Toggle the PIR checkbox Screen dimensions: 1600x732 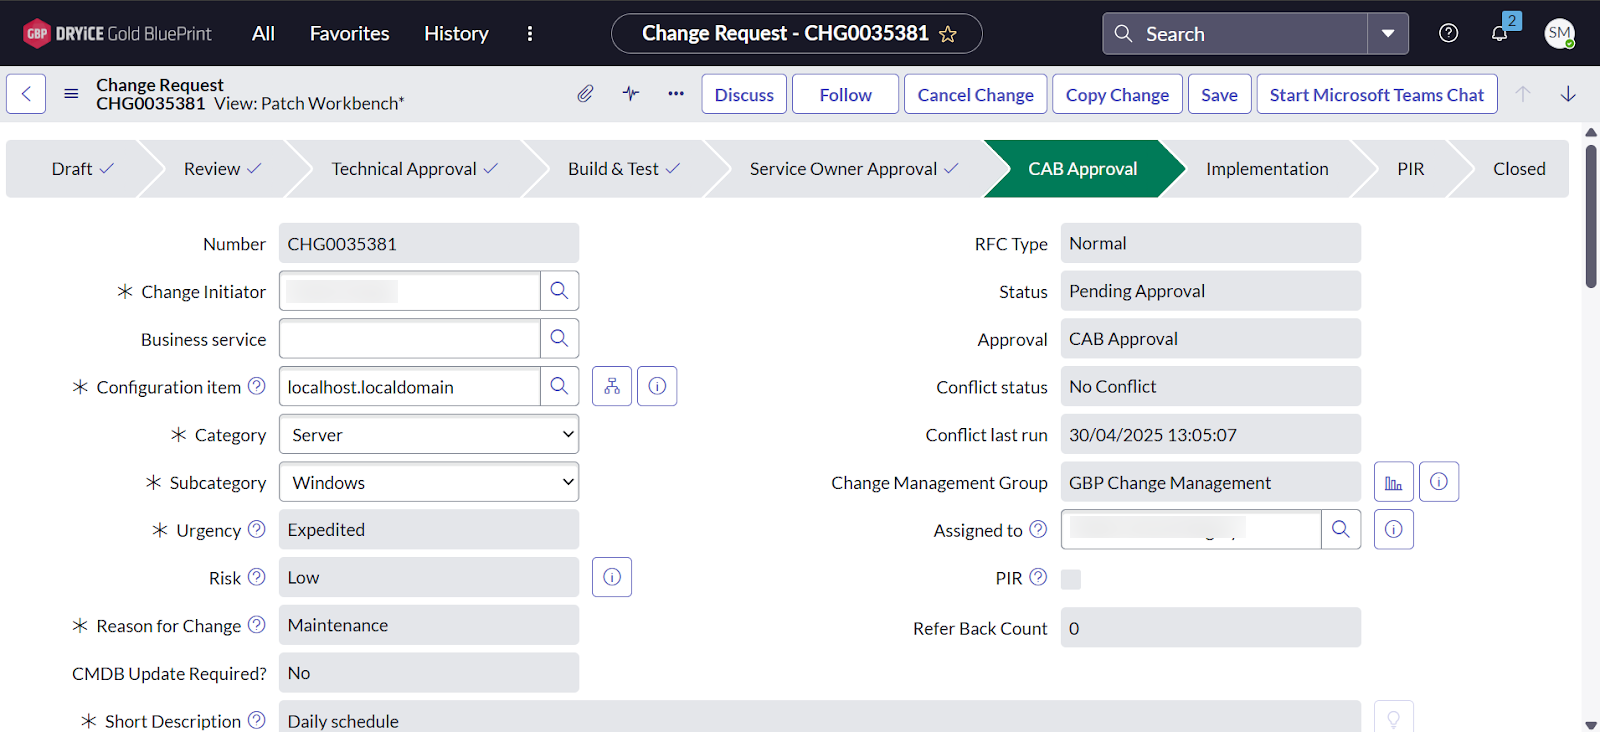1071,579
